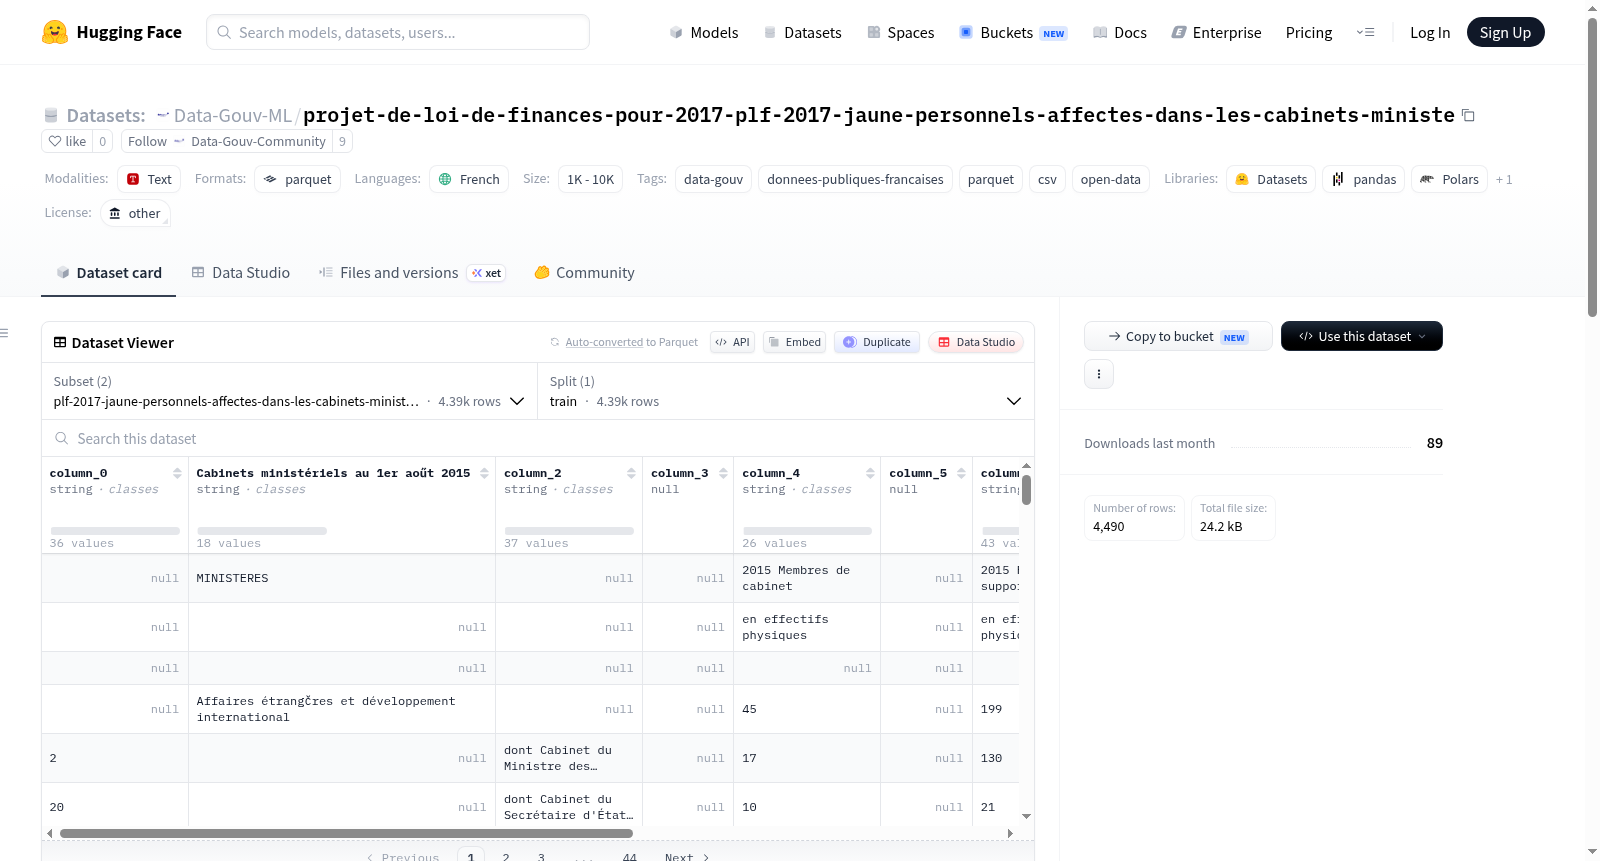The image size is (1600, 861).
Task: Sort the Cabinets ministériels column arrows
Action: pos(484,473)
